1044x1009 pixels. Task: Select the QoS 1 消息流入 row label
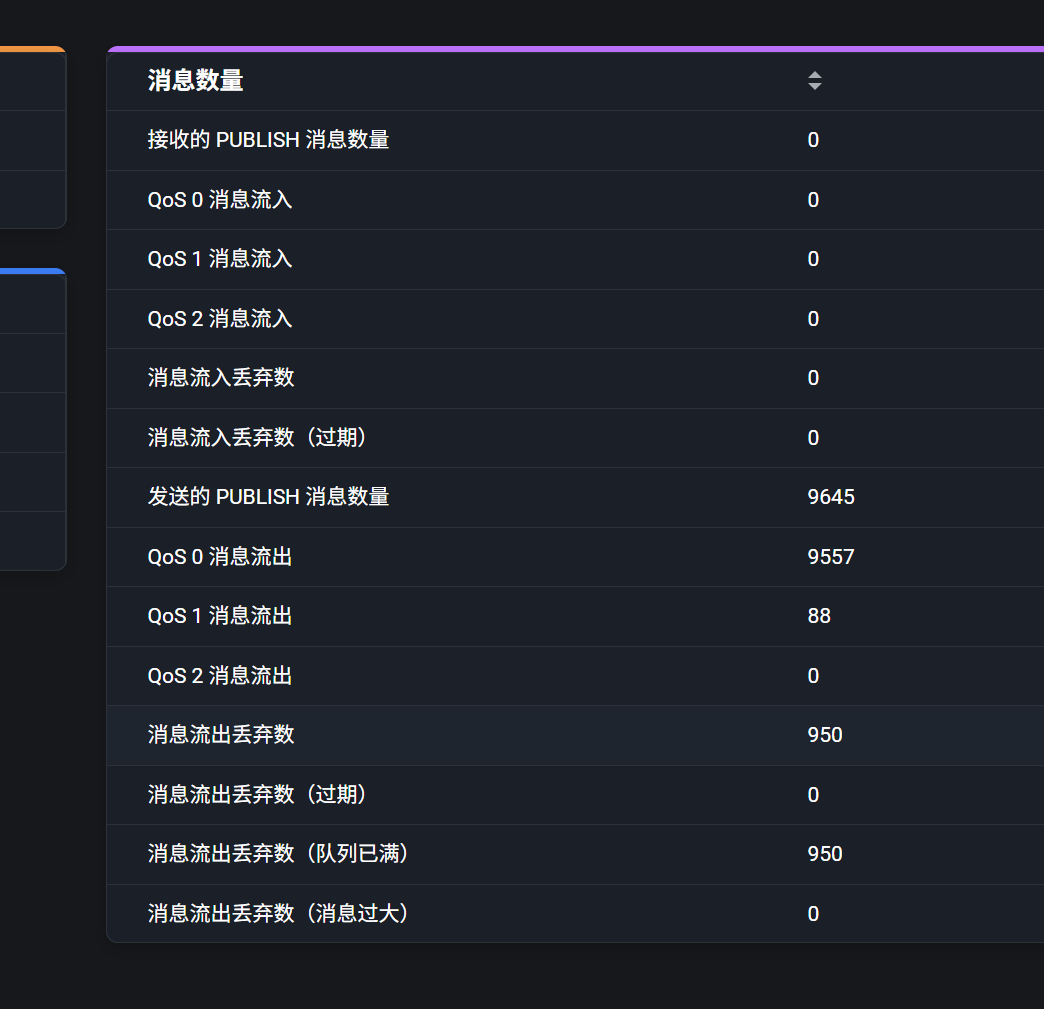point(220,259)
